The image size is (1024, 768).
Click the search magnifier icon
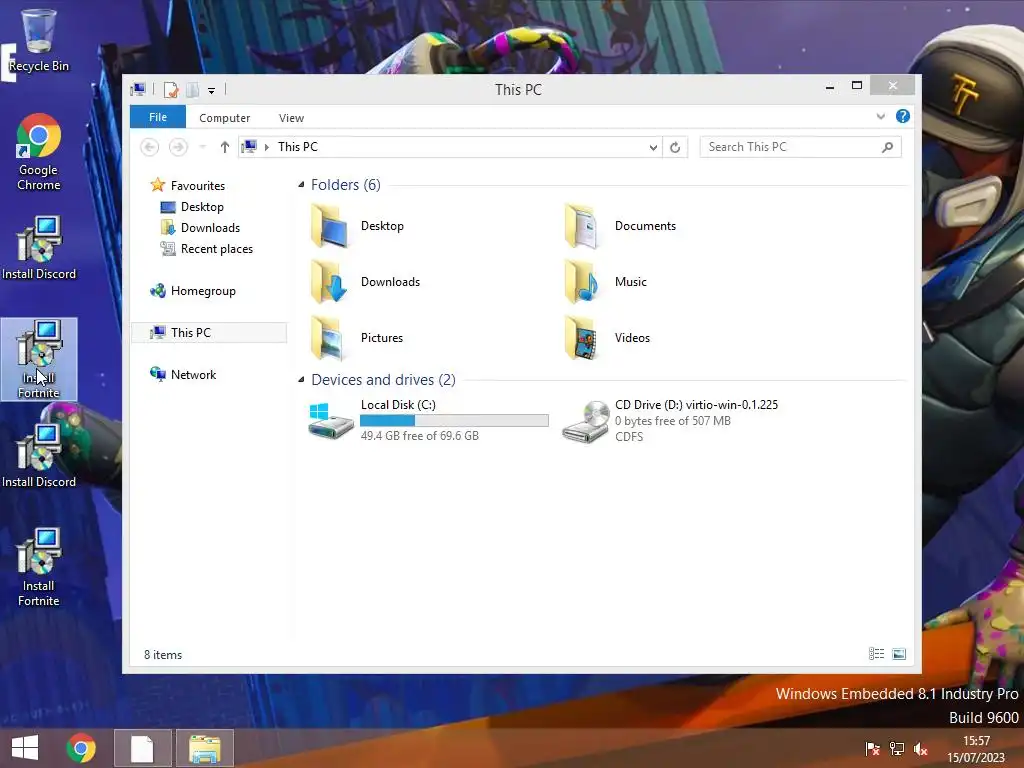coord(888,148)
